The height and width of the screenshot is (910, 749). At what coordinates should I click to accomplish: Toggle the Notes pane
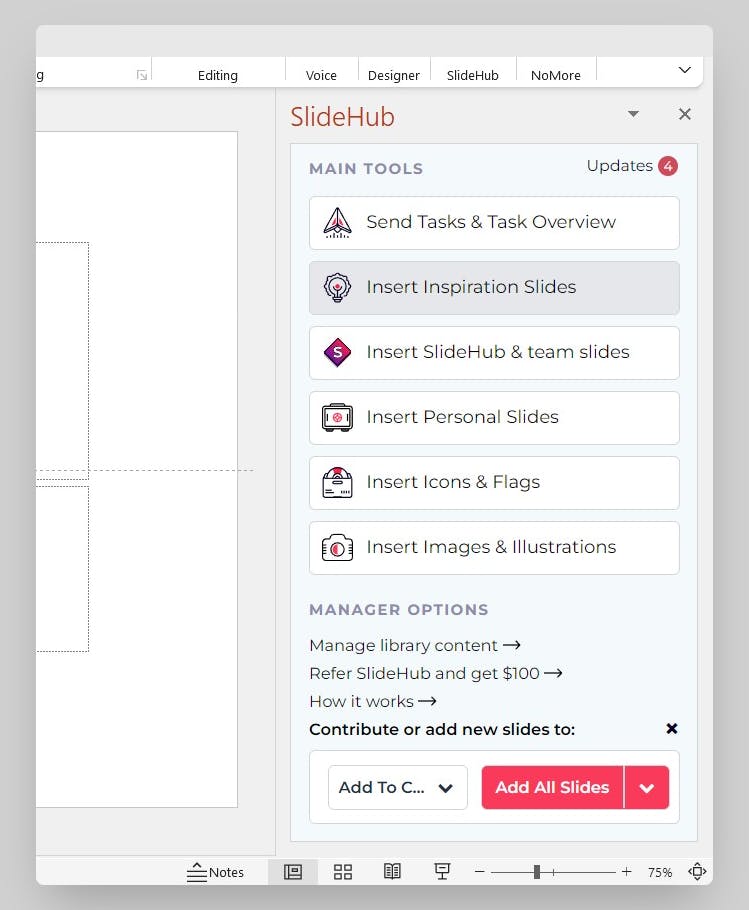[215, 872]
